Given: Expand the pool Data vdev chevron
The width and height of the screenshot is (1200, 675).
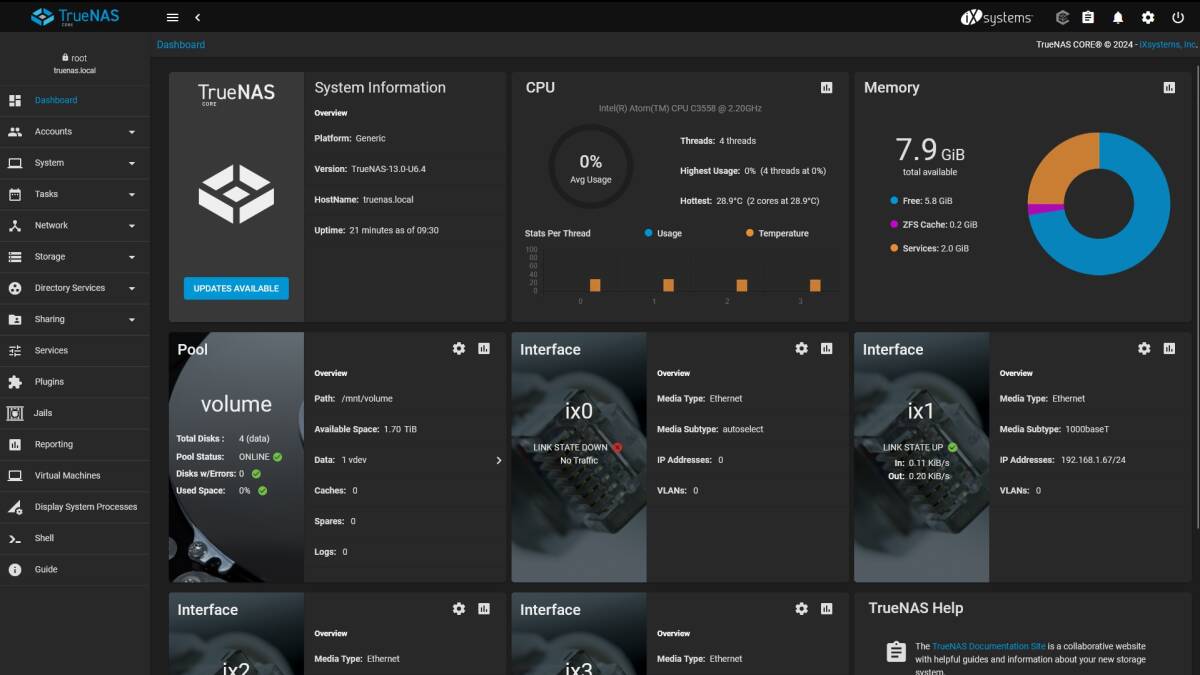Looking at the screenshot, I should point(498,460).
